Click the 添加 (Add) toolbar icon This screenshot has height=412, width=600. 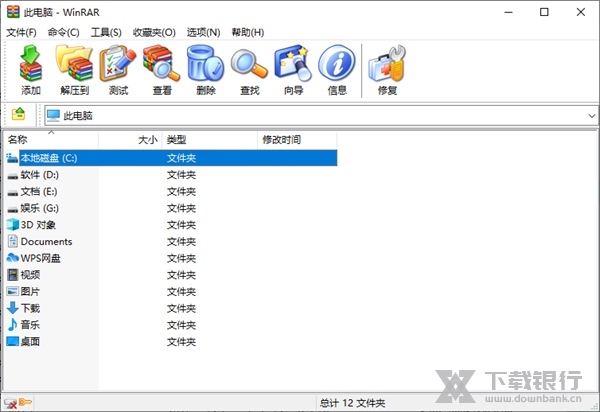point(31,63)
